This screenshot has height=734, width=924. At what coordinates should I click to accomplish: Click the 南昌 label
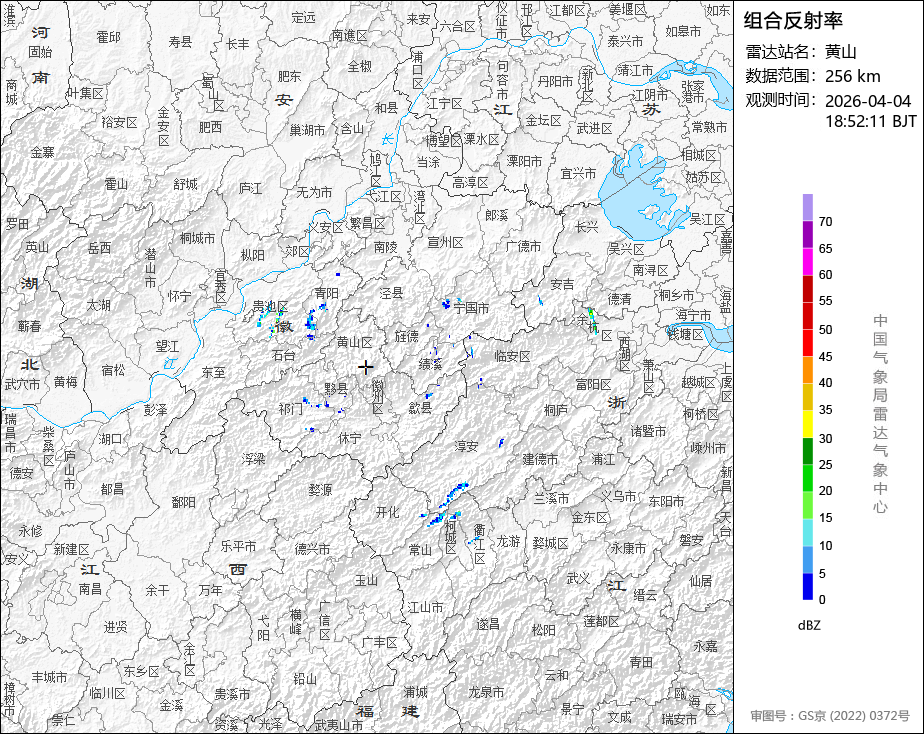click(90, 588)
